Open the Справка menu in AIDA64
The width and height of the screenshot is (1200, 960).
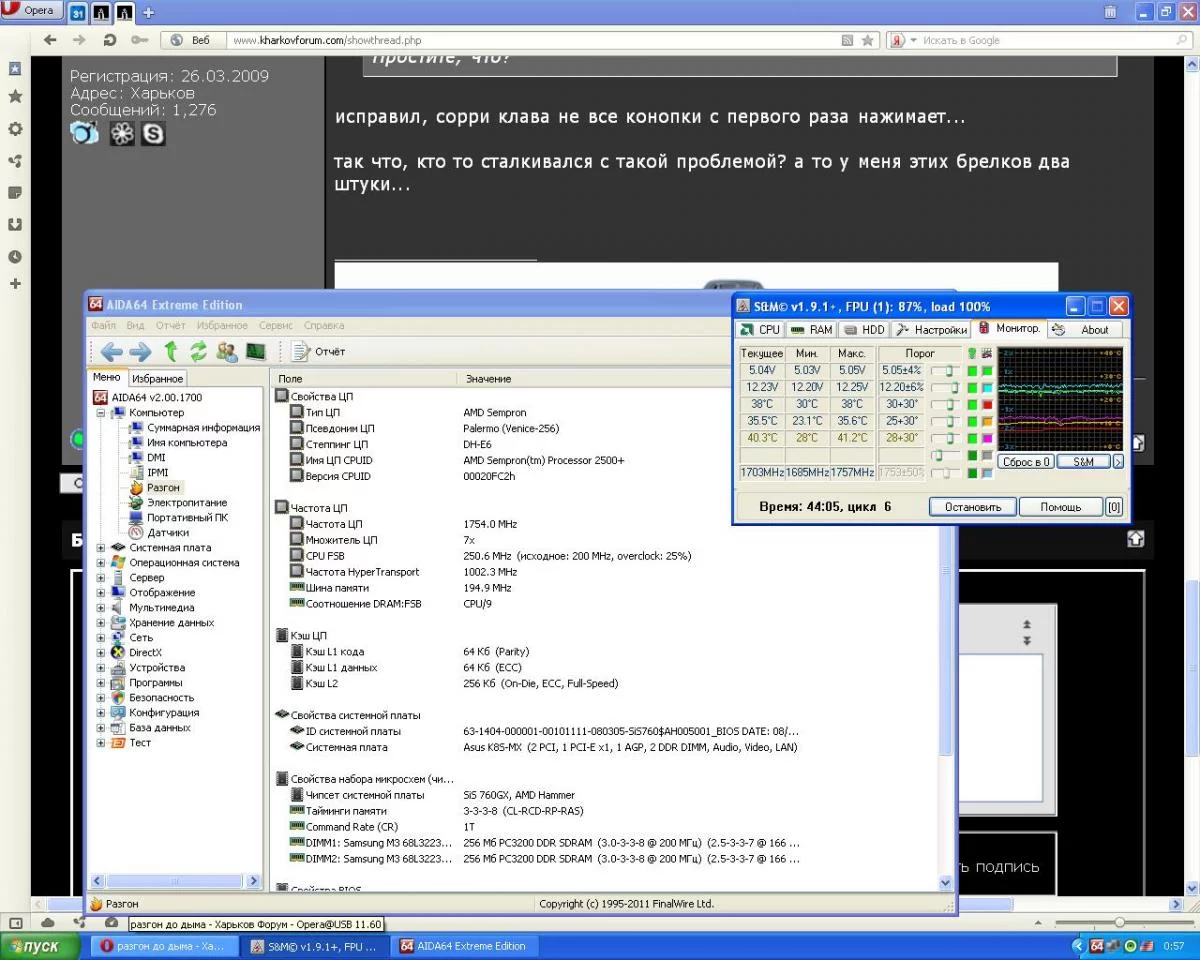(x=324, y=325)
